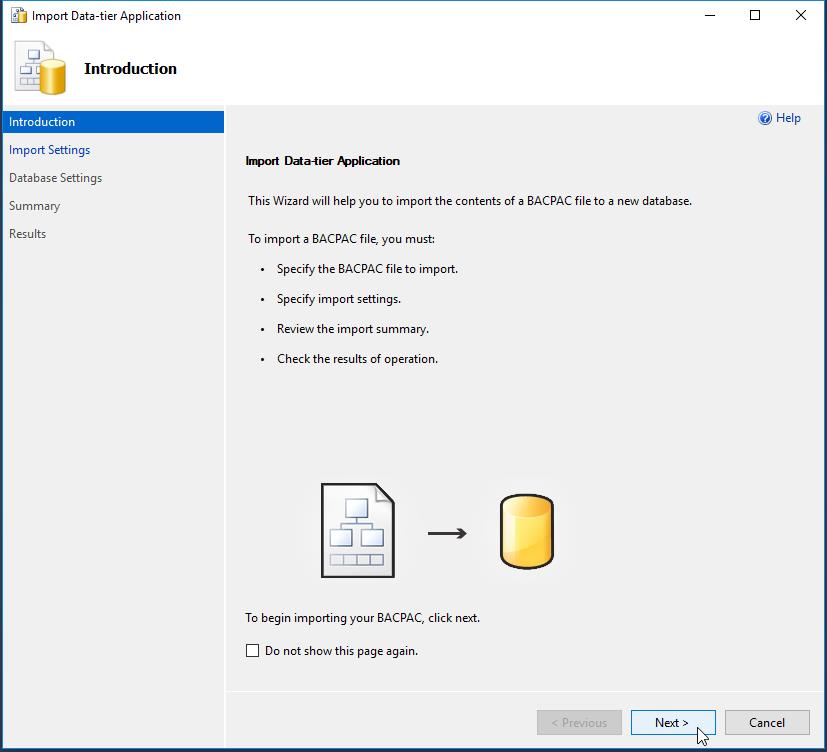Close the import wizard window
The width and height of the screenshot is (827, 752).
click(801, 16)
